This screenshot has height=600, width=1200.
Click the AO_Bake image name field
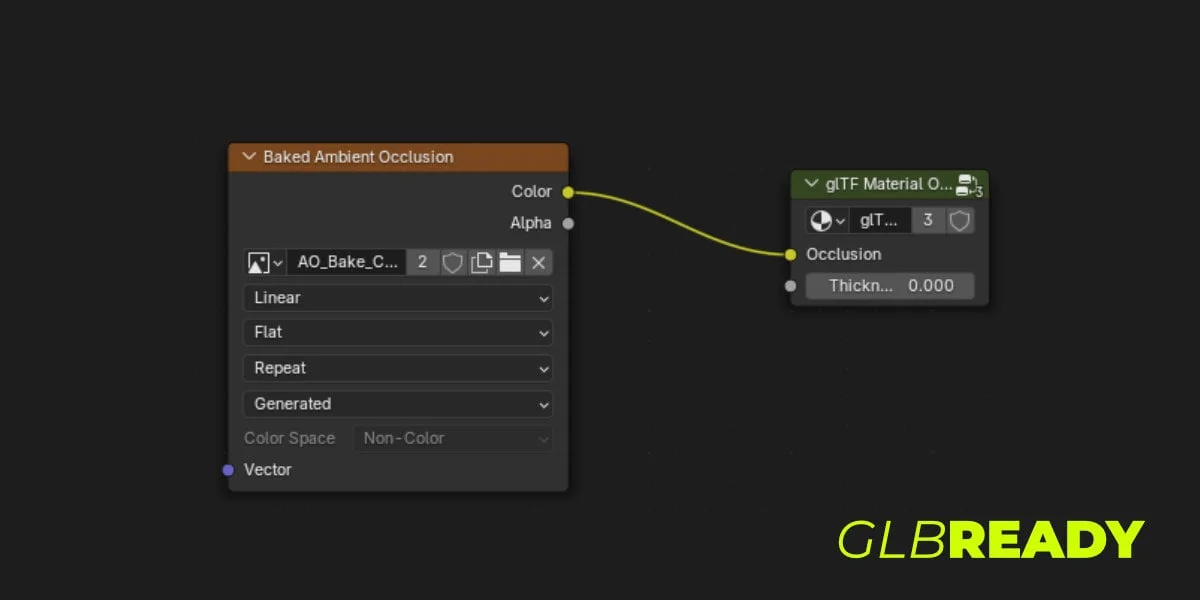[x=347, y=262]
